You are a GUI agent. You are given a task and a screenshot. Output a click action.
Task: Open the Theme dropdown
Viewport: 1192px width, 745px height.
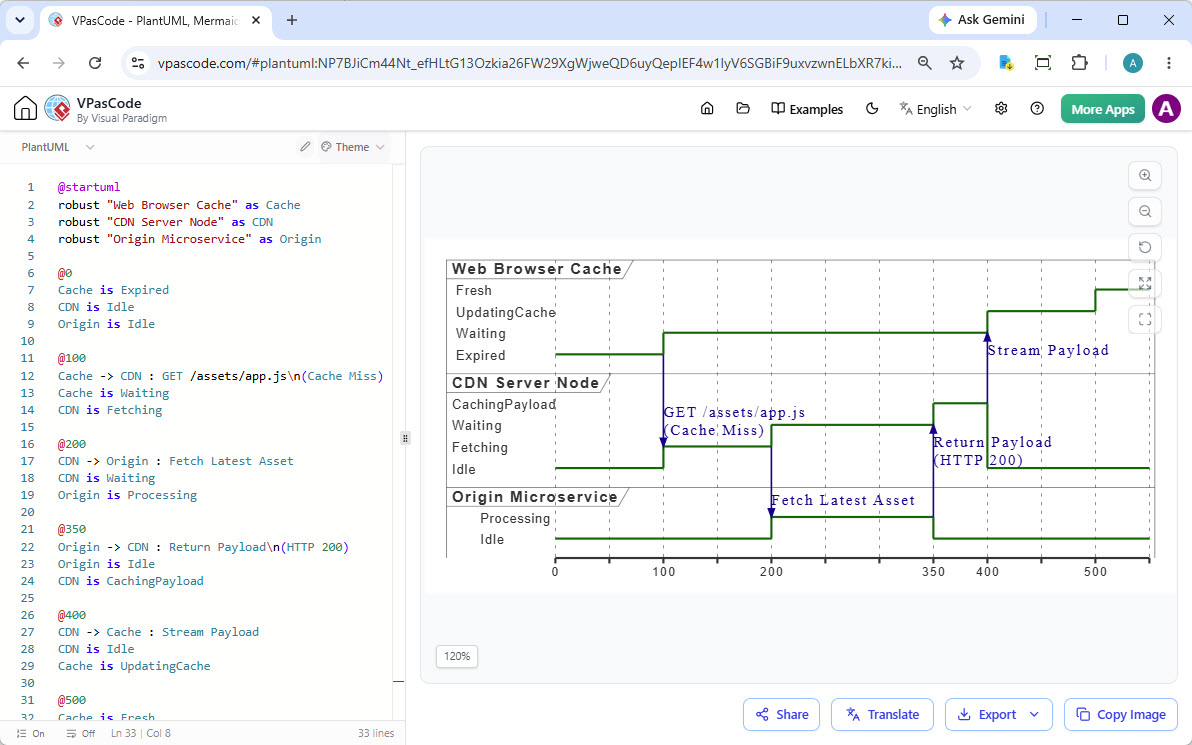(x=353, y=147)
